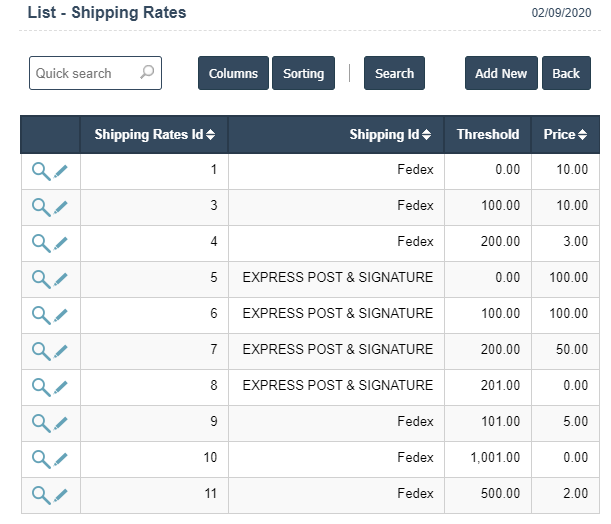The image size is (611, 524).
Task: Edit the Fedex rate with Id 4
Action: coord(61,243)
